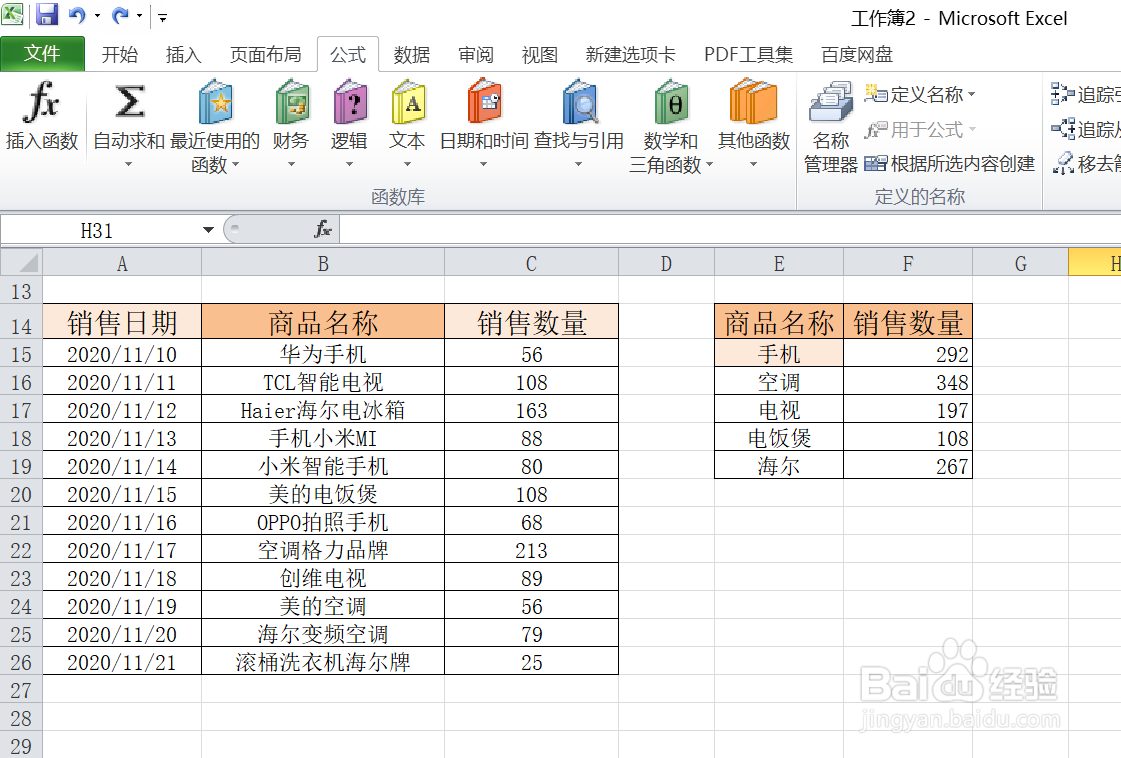Screen dimensions: 1121x758
Task: Open the Logical (逻辑) functions book icon
Action: [x=350, y=102]
